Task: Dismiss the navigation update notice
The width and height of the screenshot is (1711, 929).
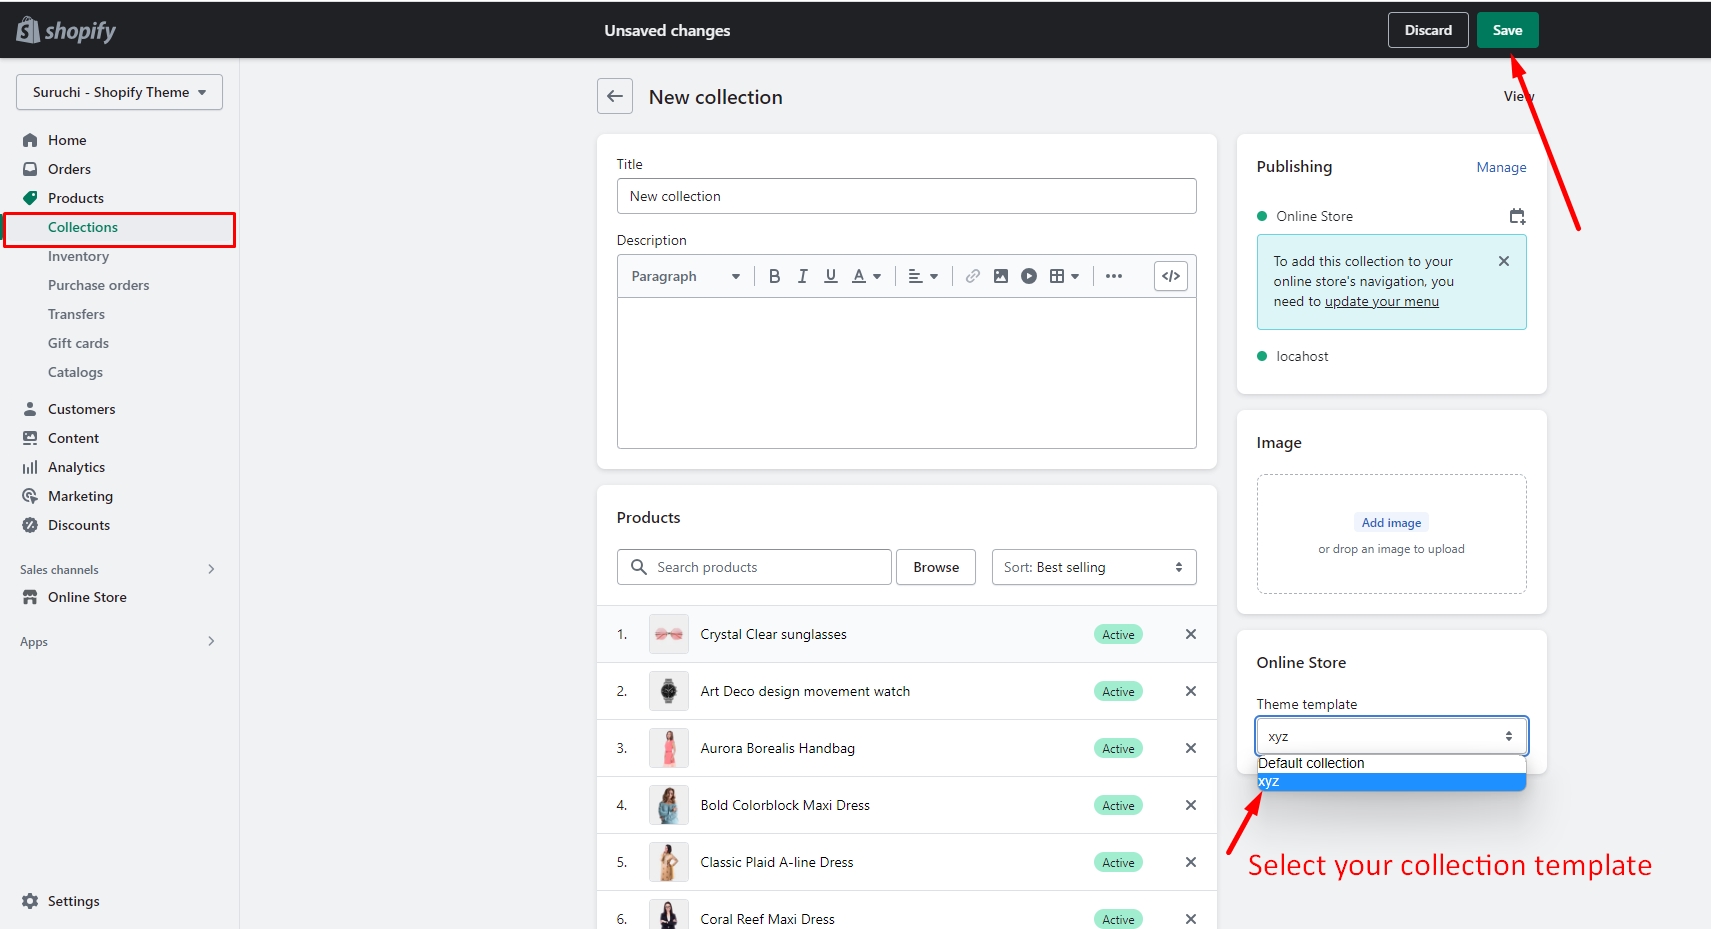Action: point(1503,261)
